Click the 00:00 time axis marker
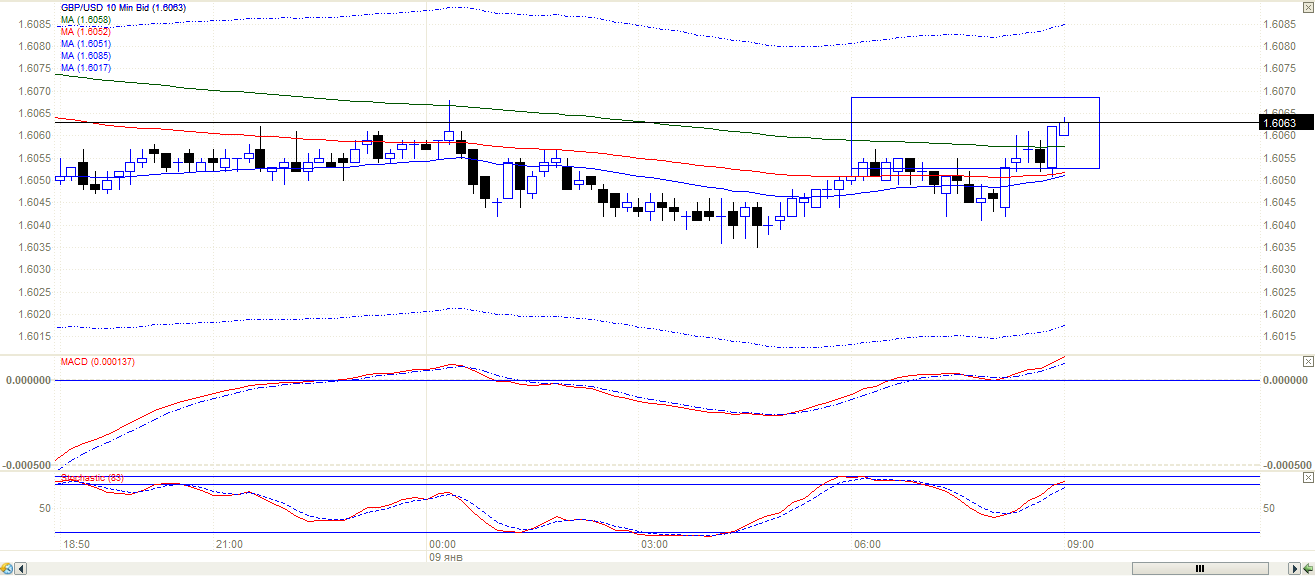1315x576 pixels. [441, 545]
